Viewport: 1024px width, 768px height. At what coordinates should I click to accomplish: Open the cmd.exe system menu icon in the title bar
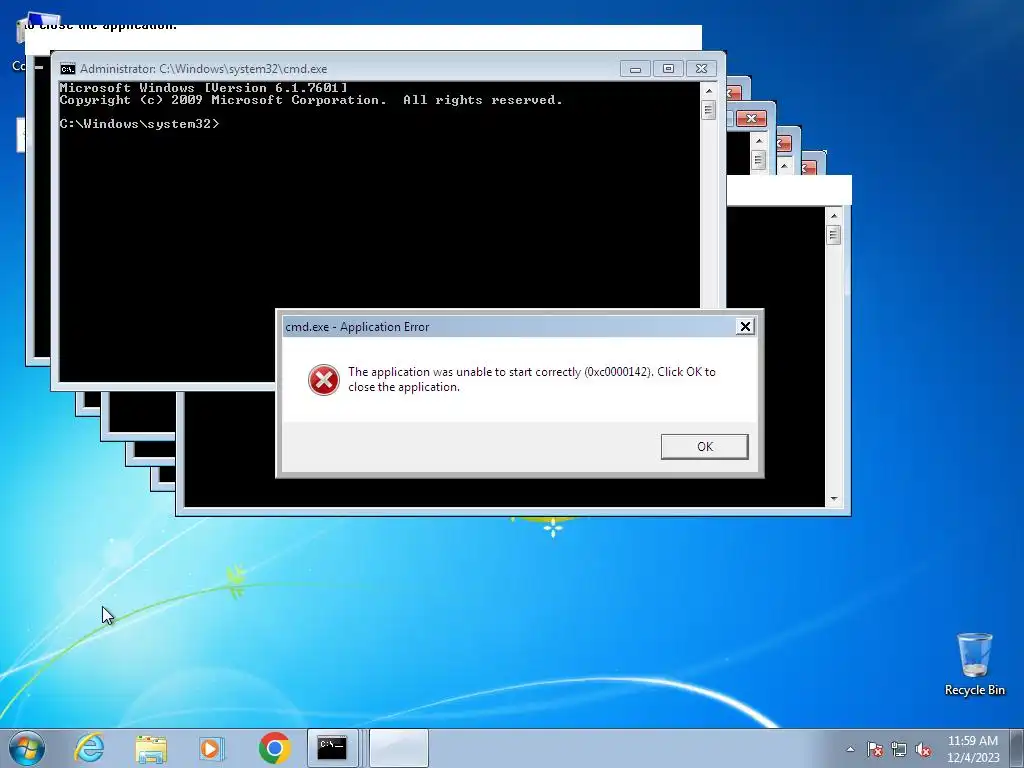[67, 69]
